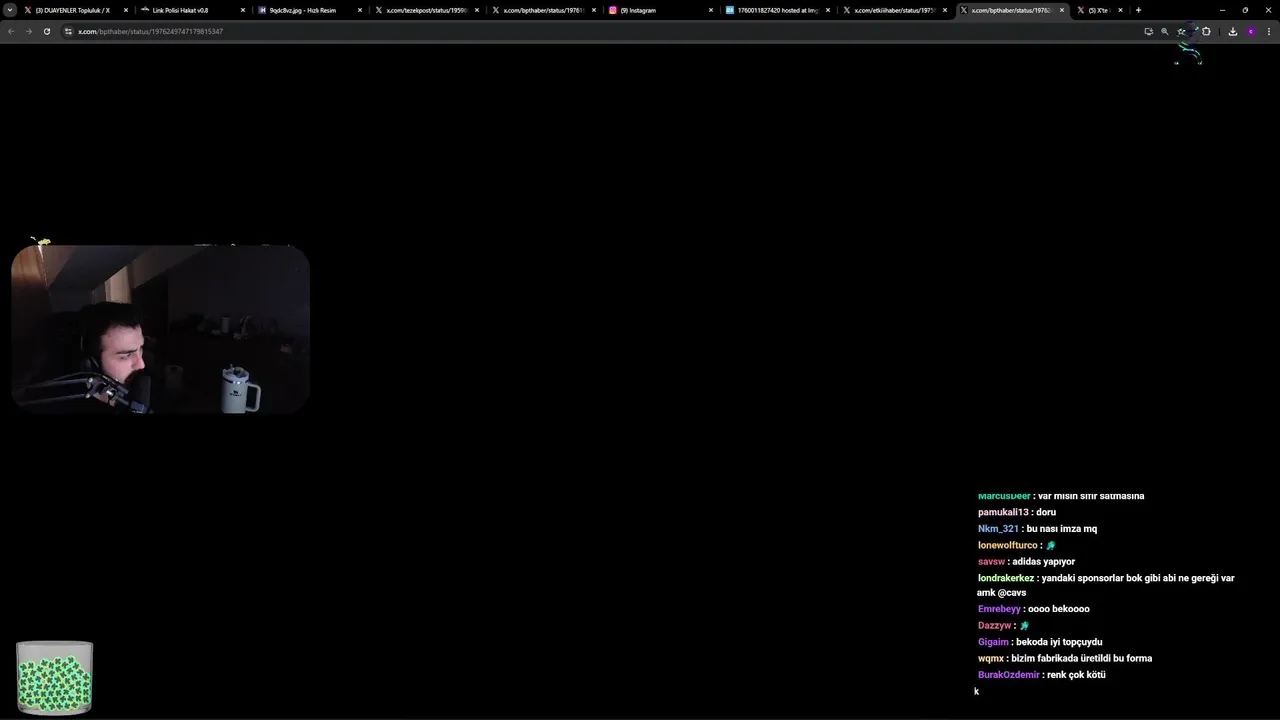The width and height of the screenshot is (1280, 720).
Task: Click the emote in Dazzyw's message
Action: [x=1025, y=625]
